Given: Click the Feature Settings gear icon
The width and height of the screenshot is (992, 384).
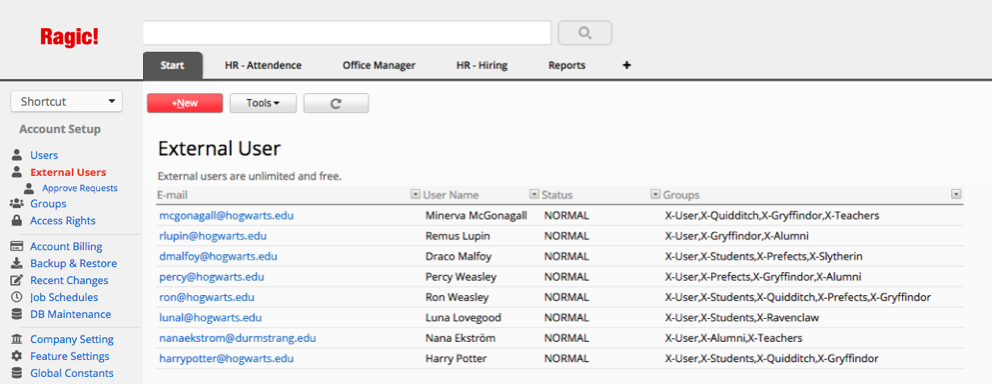Looking at the screenshot, I should click(17, 356).
